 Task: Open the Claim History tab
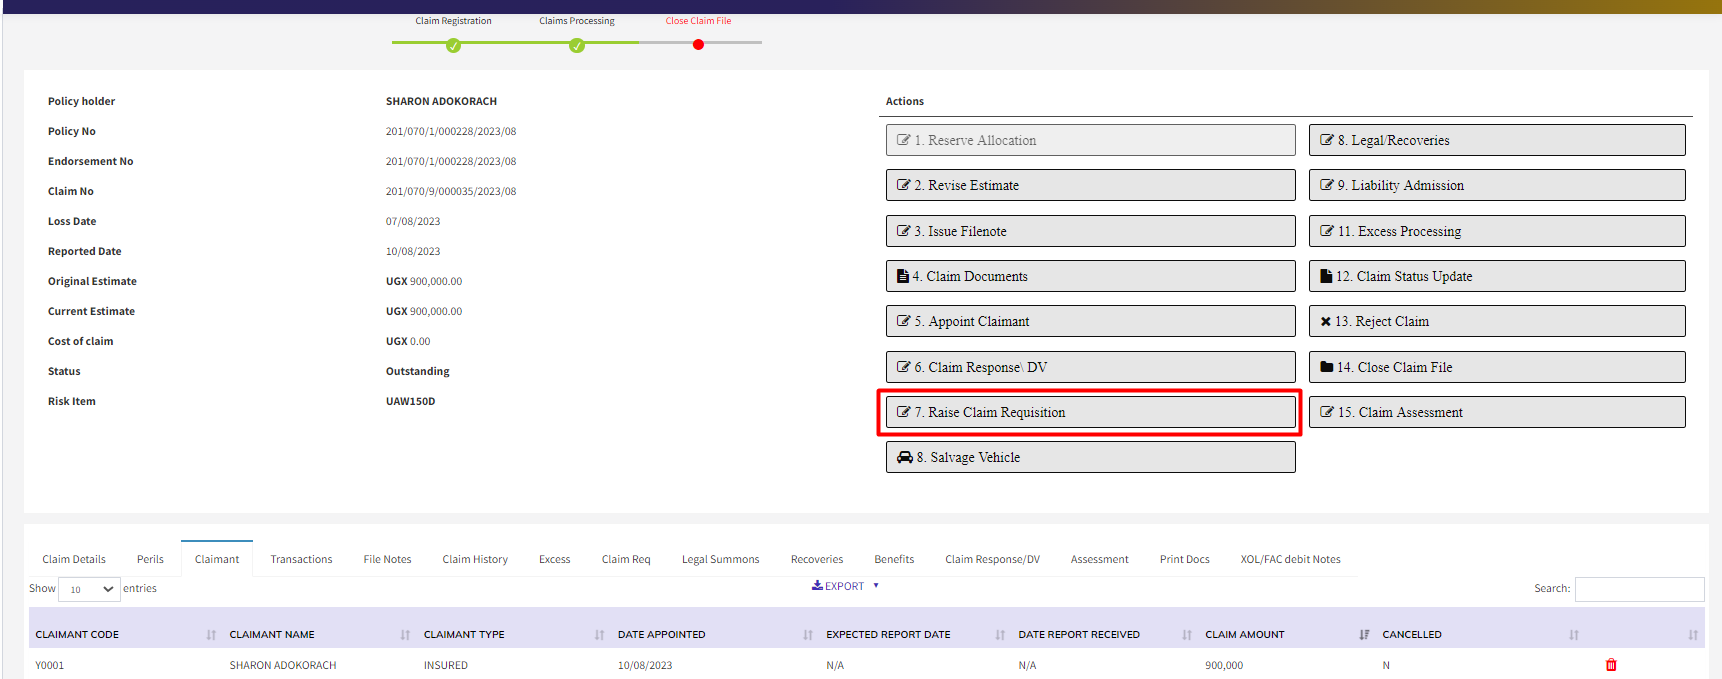click(475, 559)
